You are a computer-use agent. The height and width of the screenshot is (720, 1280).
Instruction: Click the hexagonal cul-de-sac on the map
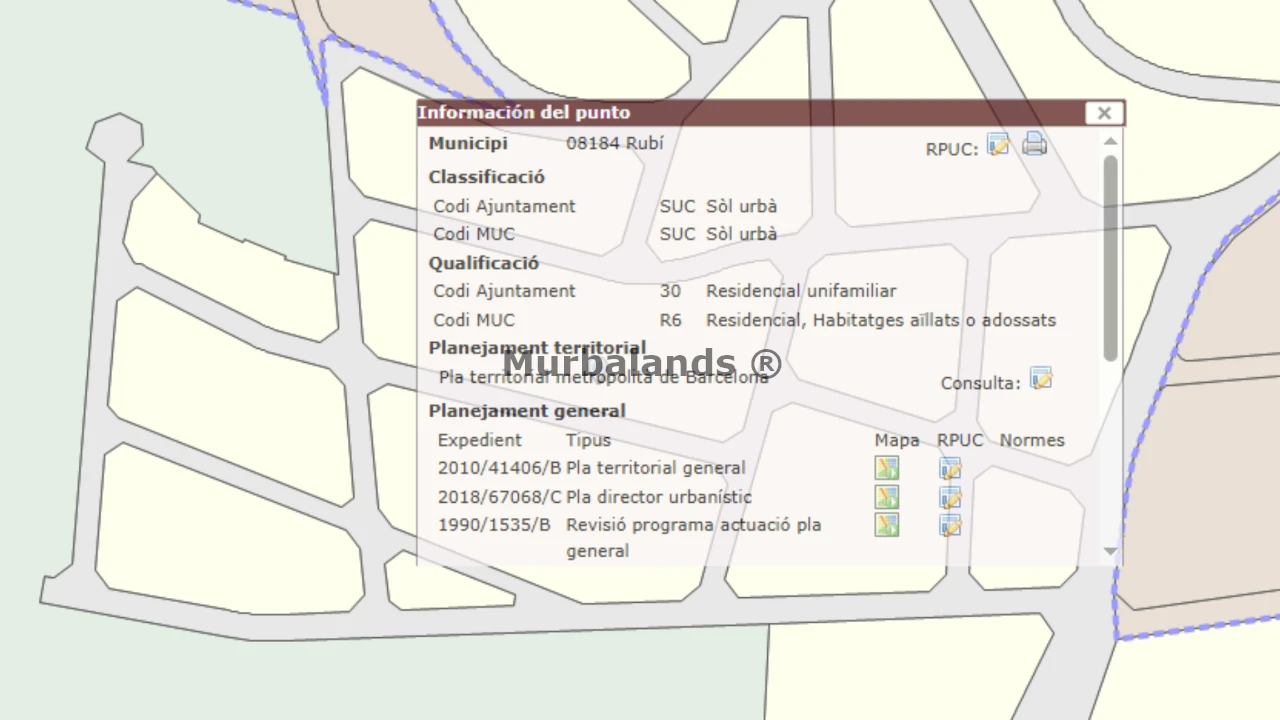click(115, 138)
